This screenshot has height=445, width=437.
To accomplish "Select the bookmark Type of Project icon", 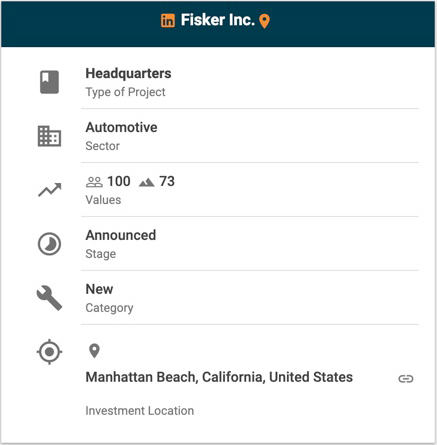I will [49, 82].
